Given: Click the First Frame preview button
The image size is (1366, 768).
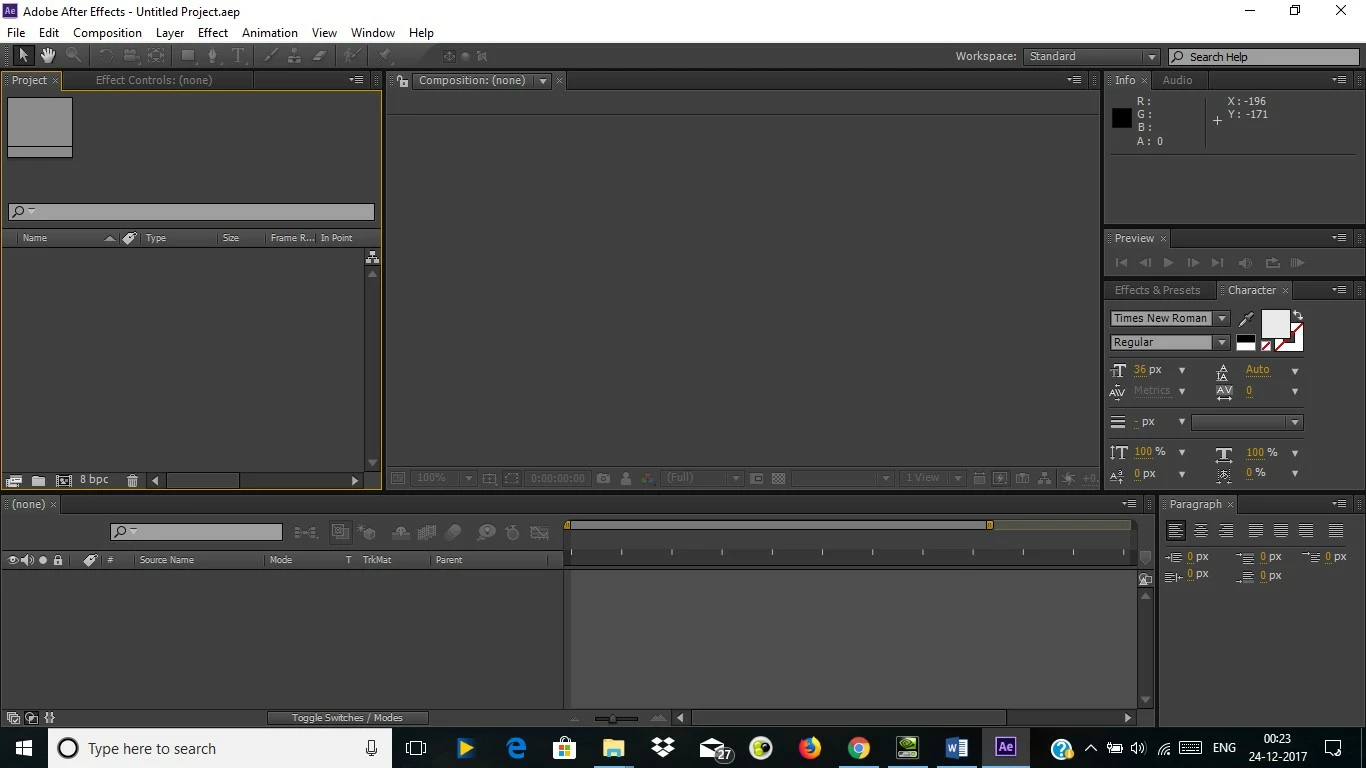Looking at the screenshot, I should tap(1121, 263).
